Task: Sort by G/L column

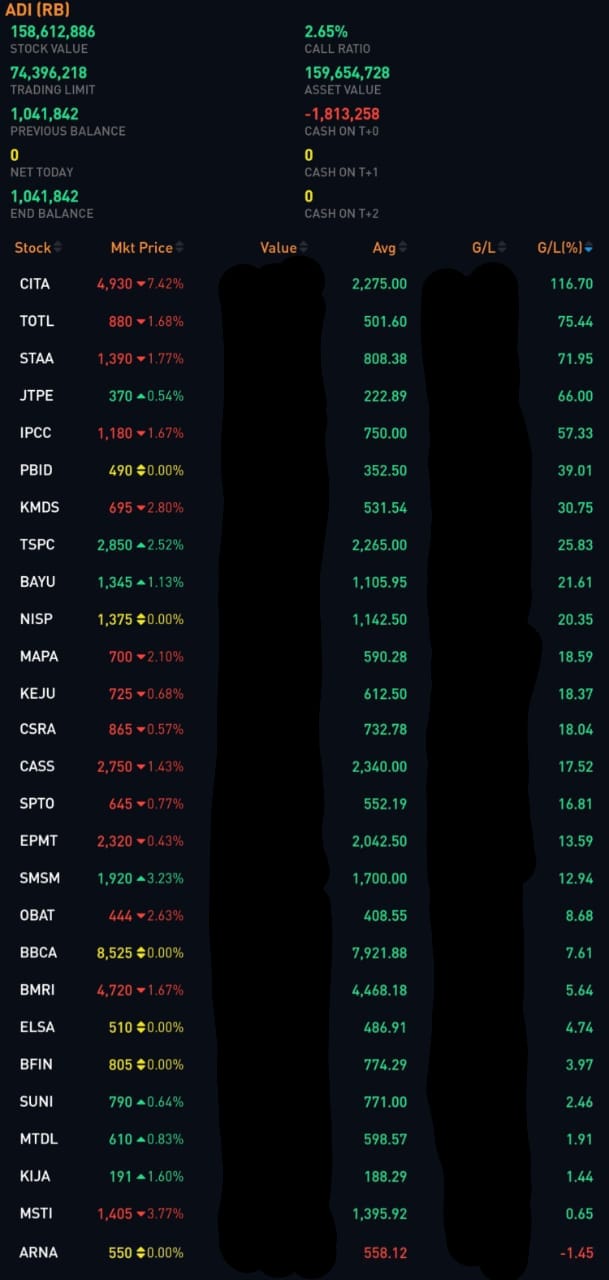Action: (501, 247)
